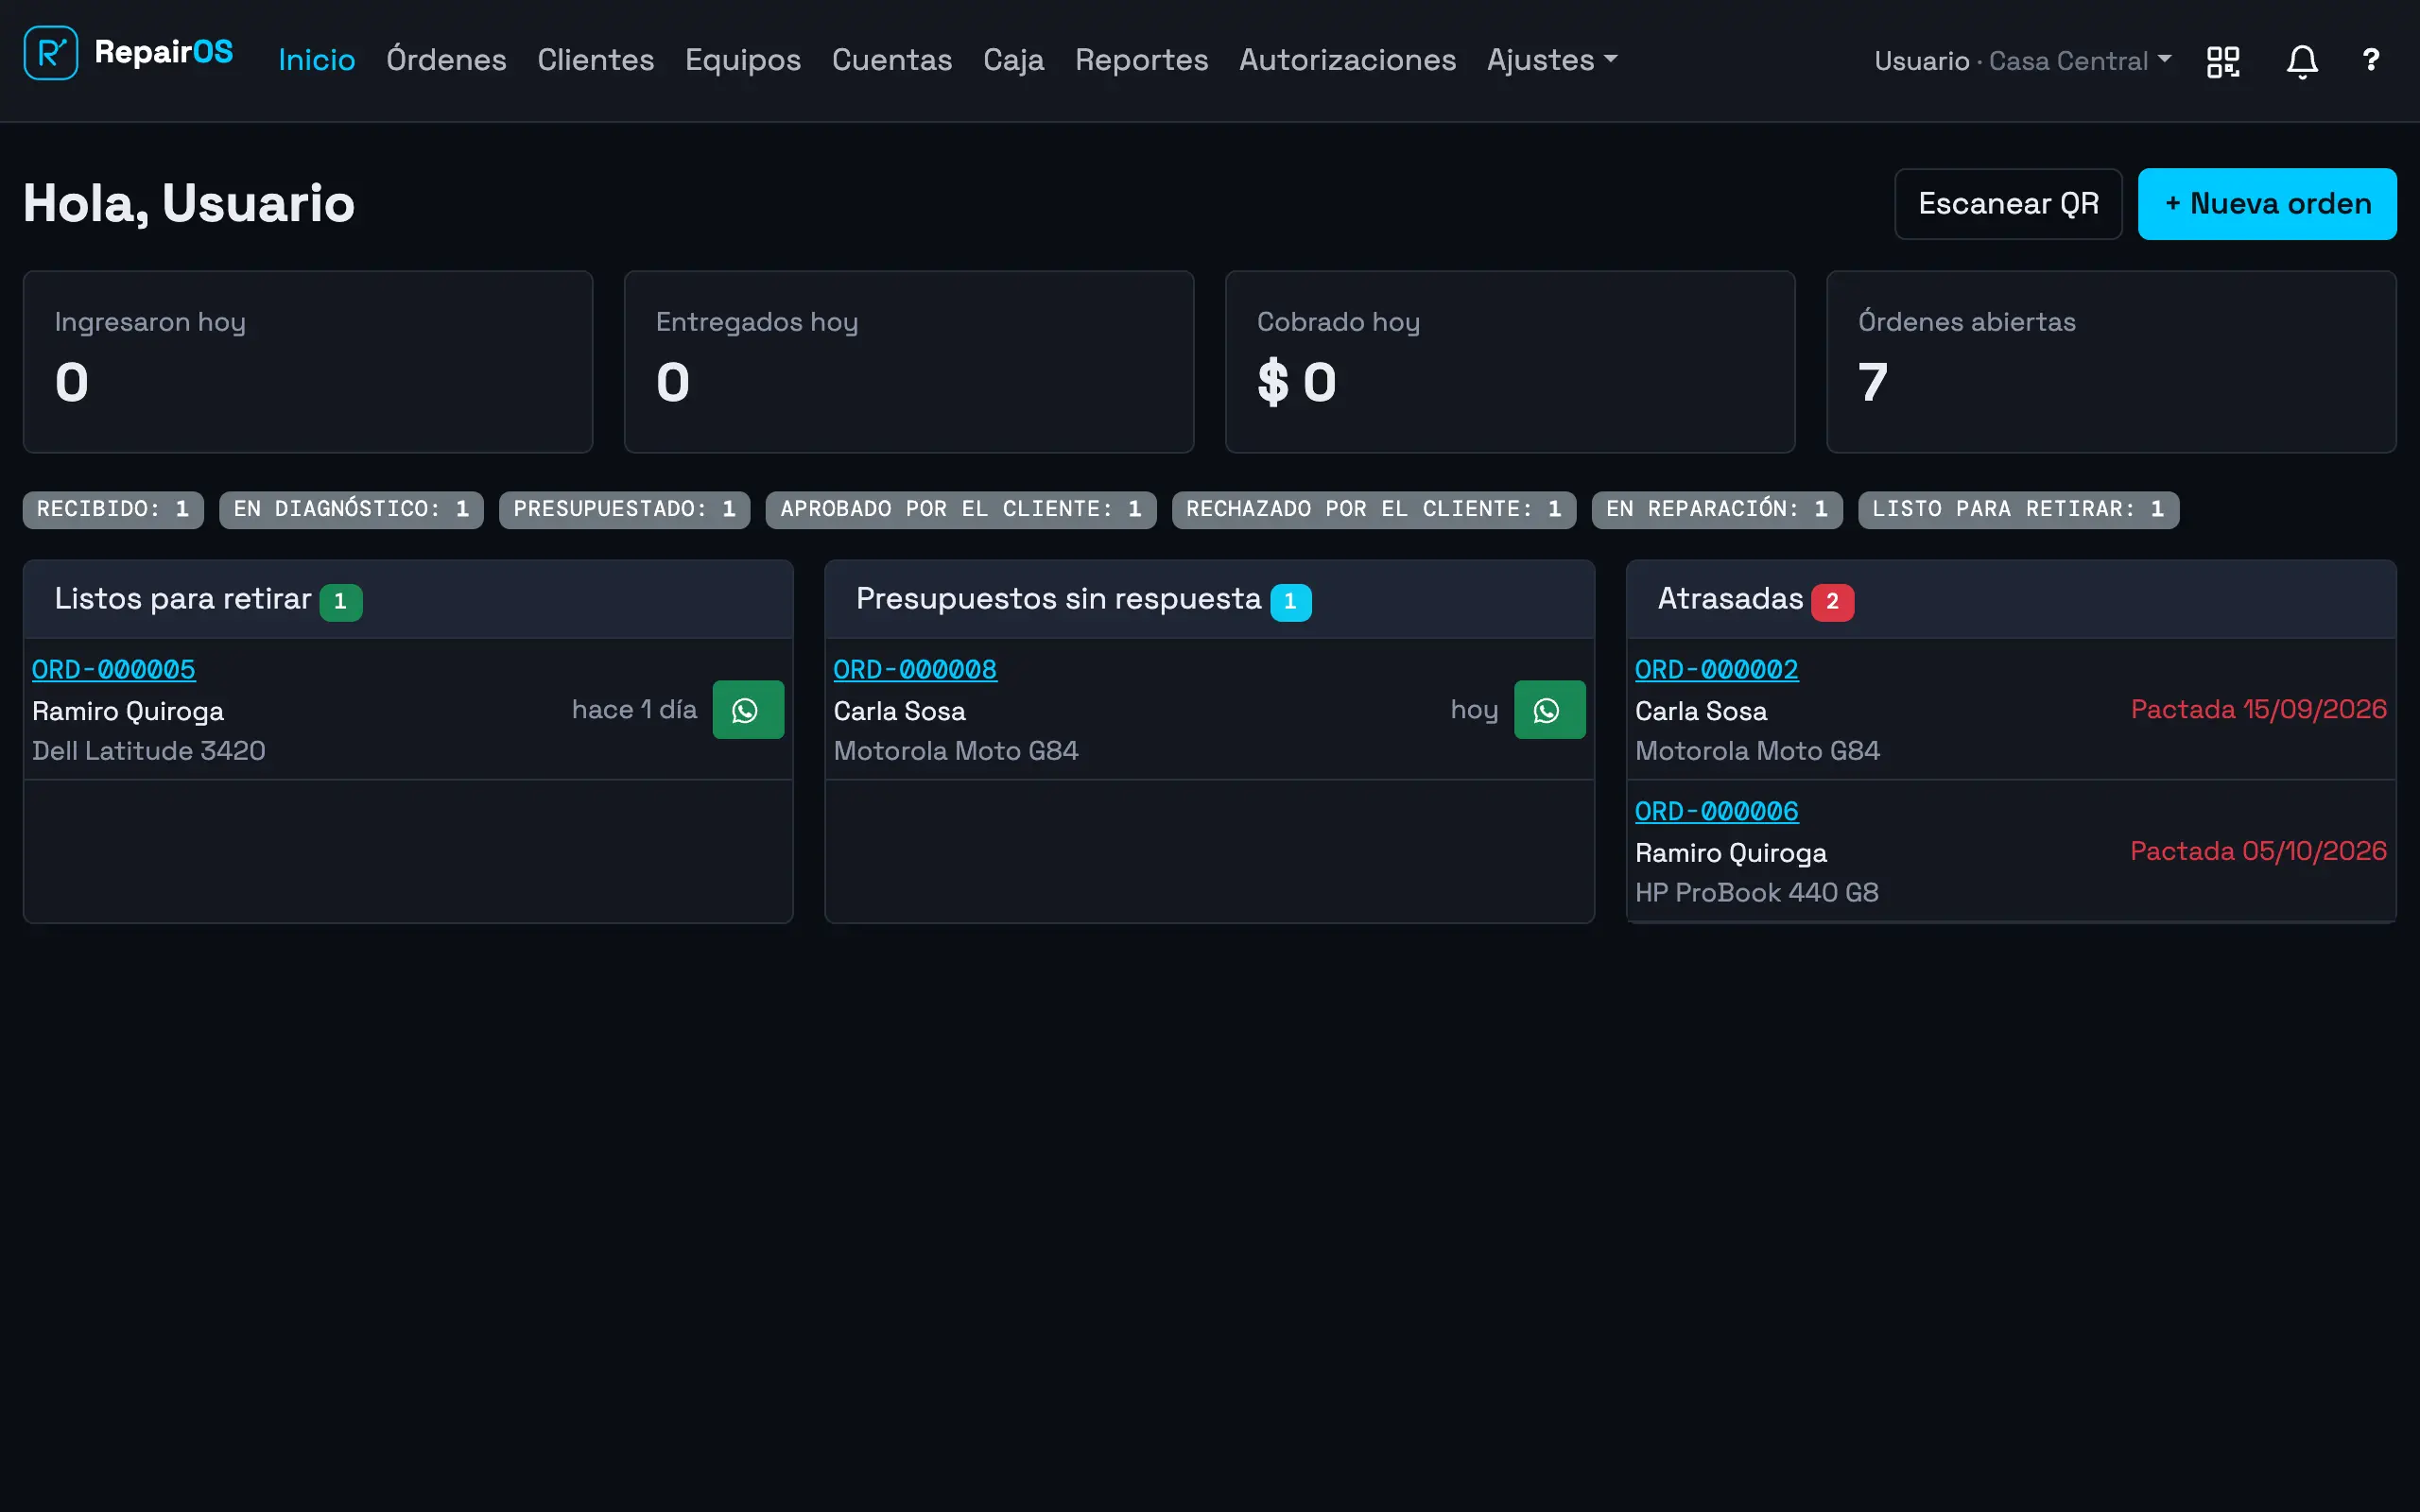Viewport: 2420px width, 1512px height.
Task: Click the Pactada 05/10/2026 date text
Action: pos(2259,852)
